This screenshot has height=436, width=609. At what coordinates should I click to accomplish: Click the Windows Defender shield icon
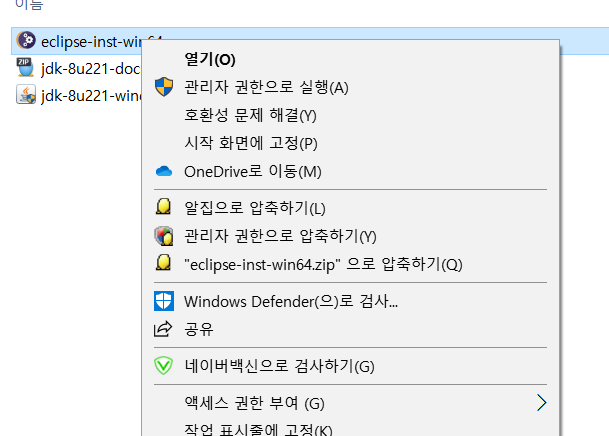(164, 301)
